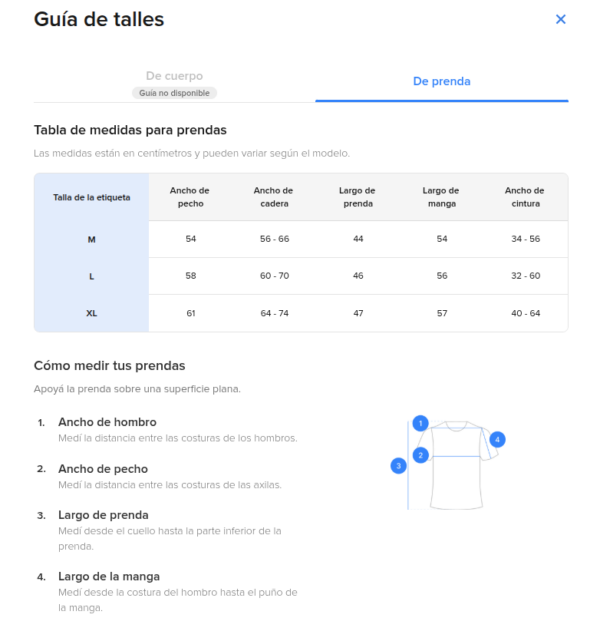Click the Largo de prenda instruction heading
Viewport: 600px width, 631px height.
pos(103,515)
